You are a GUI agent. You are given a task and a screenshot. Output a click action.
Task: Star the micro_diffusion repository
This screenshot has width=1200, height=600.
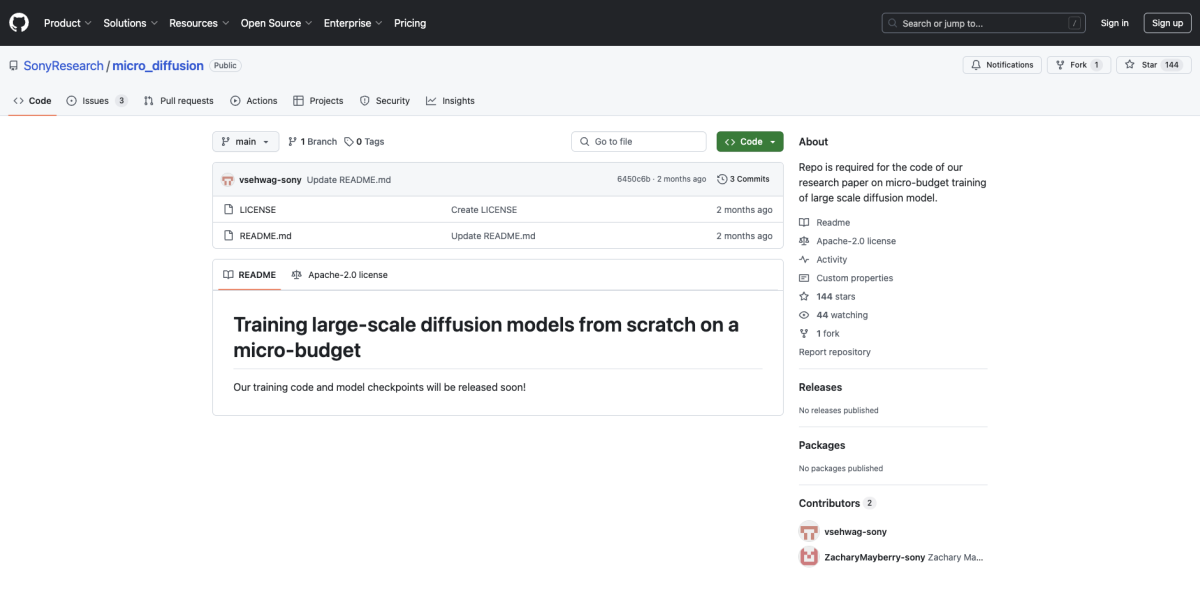click(1142, 65)
